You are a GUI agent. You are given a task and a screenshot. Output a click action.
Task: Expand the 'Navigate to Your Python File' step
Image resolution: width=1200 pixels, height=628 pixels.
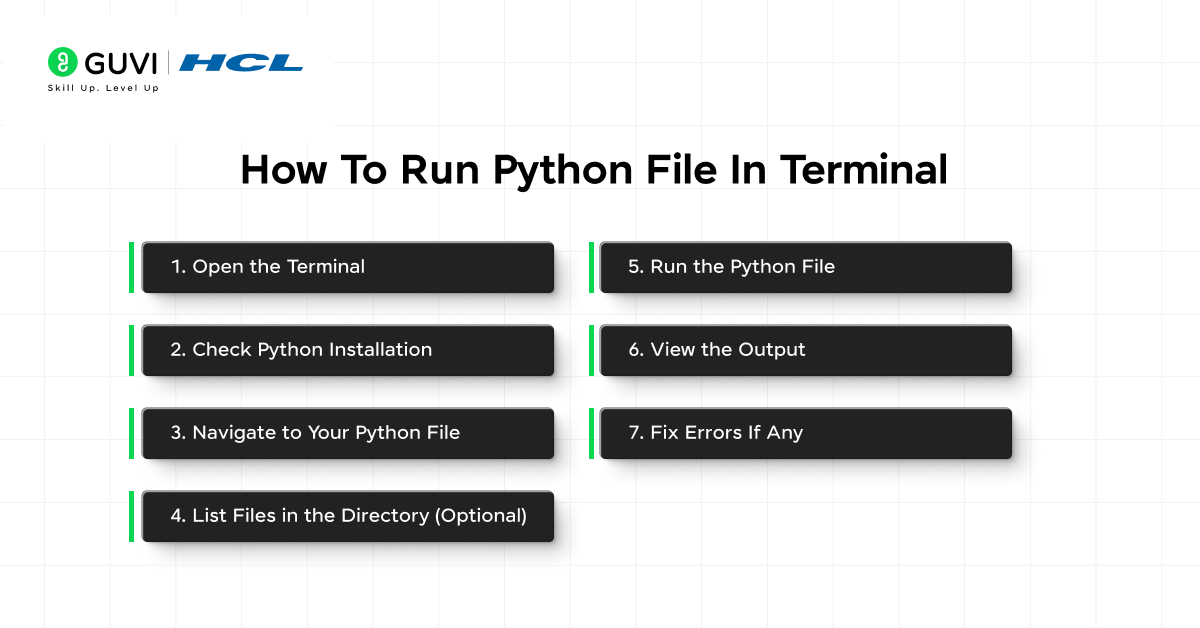click(x=347, y=433)
